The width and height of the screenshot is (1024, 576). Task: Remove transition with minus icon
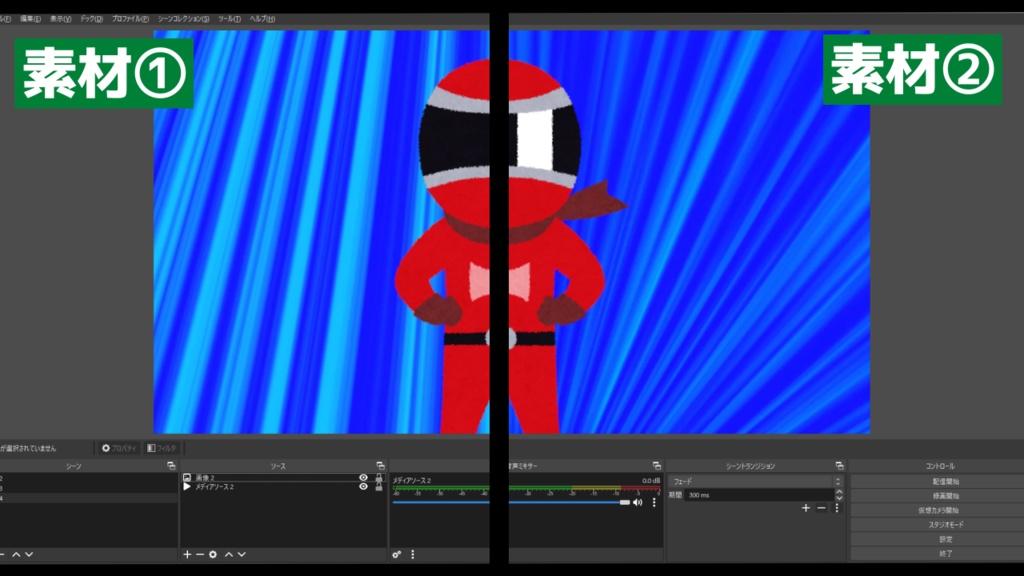(822, 508)
